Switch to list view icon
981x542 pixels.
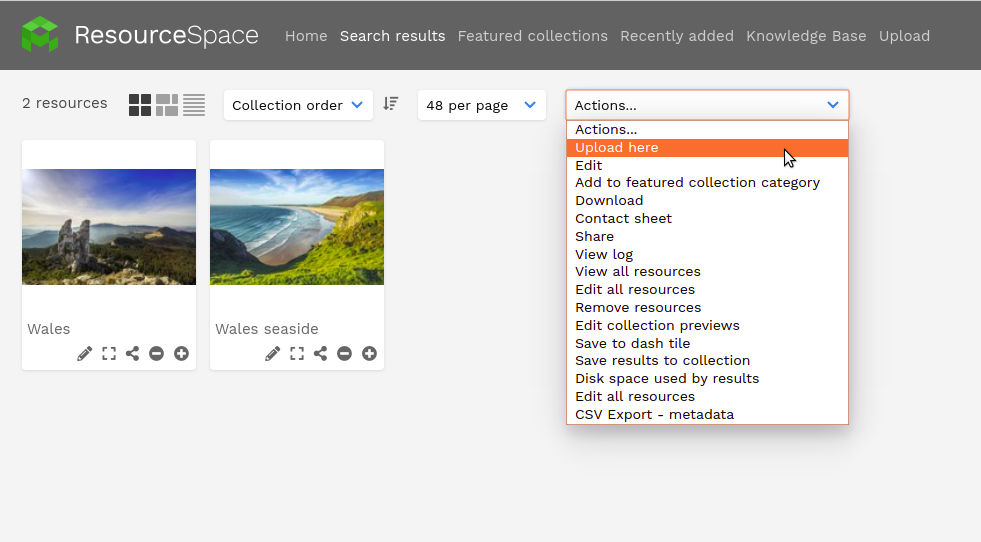(x=194, y=105)
